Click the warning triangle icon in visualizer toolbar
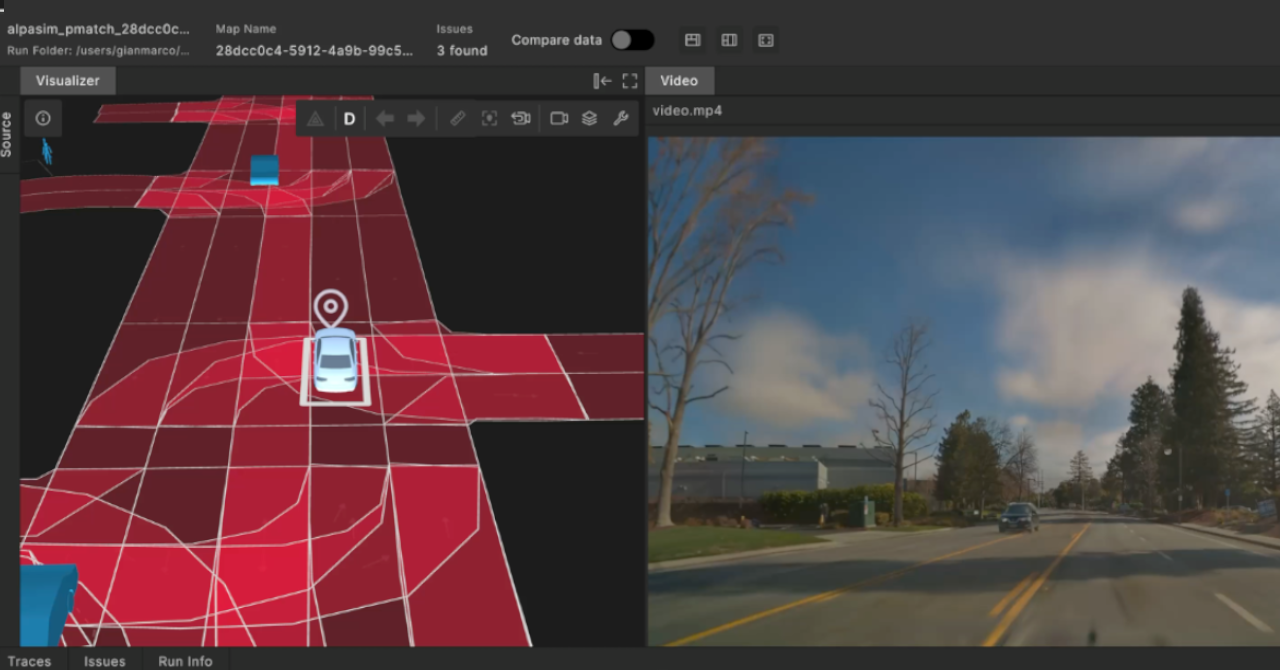This screenshot has height=670, width=1280. point(315,119)
